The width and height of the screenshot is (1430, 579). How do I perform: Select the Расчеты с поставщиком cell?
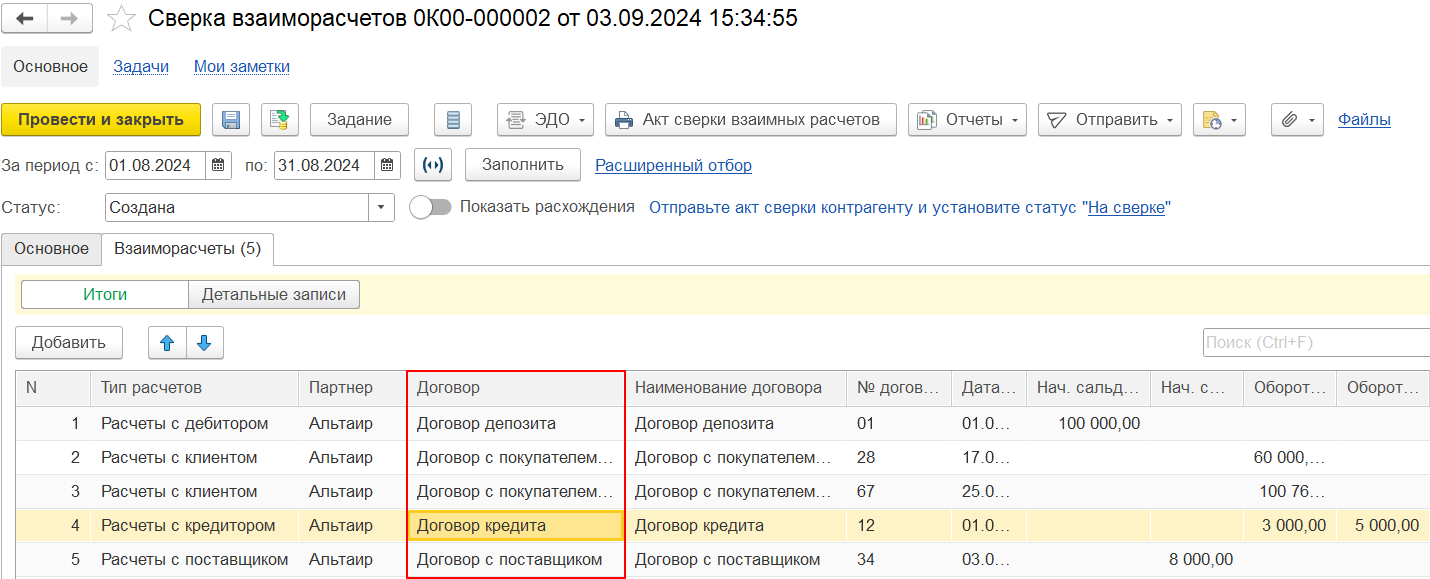click(x=195, y=560)
